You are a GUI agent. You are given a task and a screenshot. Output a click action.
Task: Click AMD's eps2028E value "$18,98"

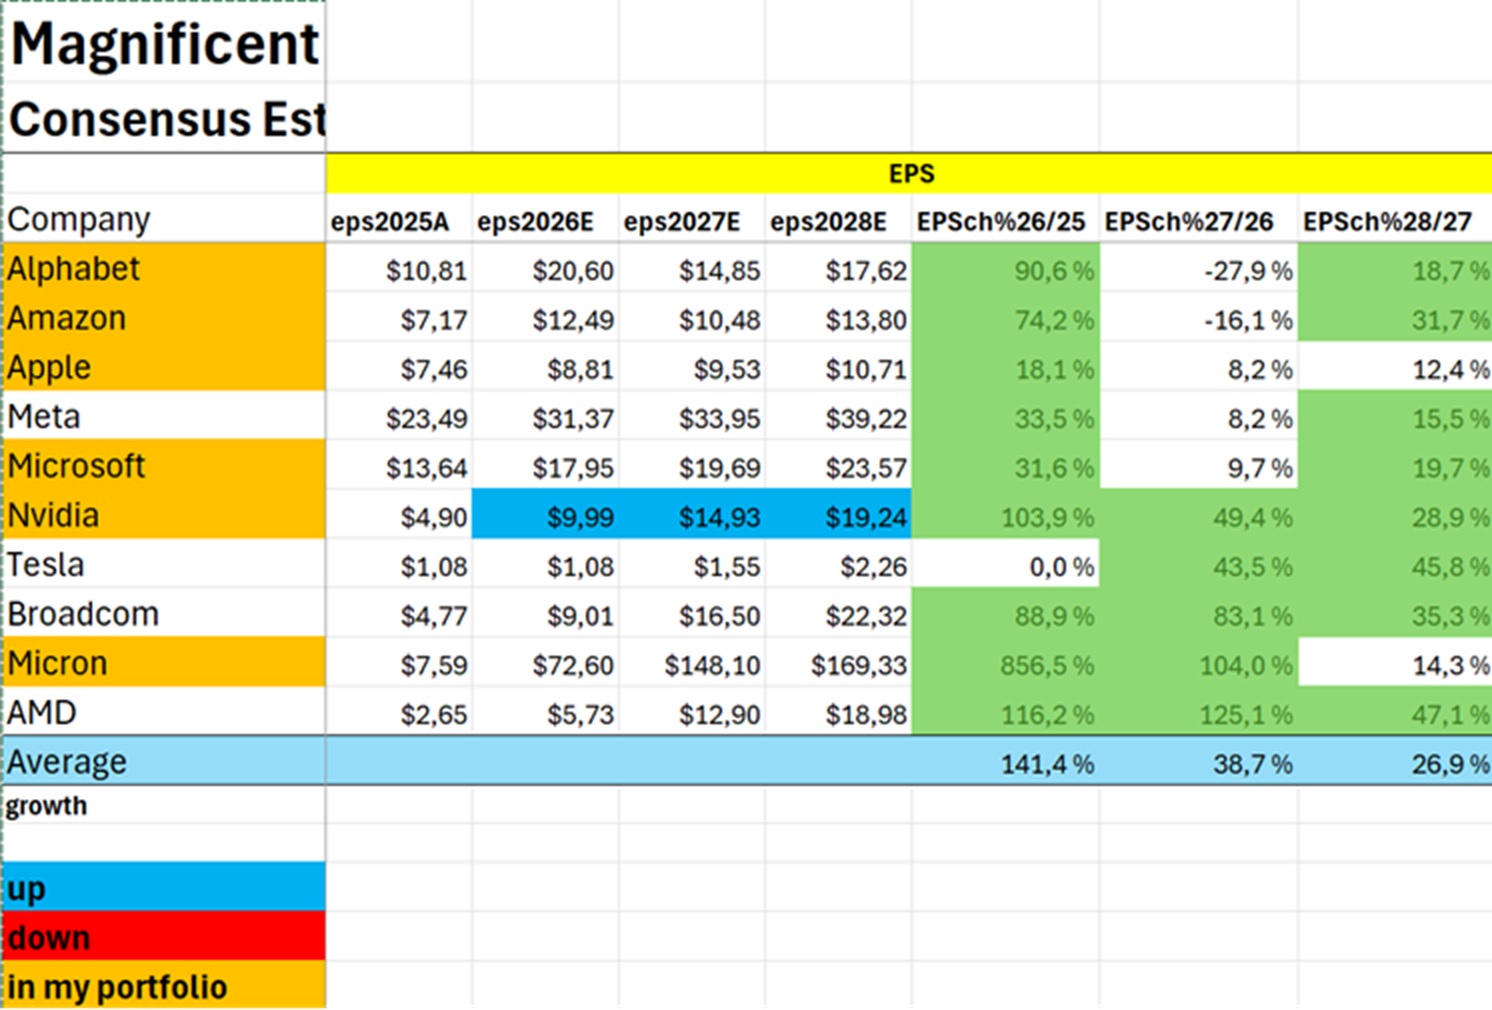pyautogui.click(x=838, y=712)
